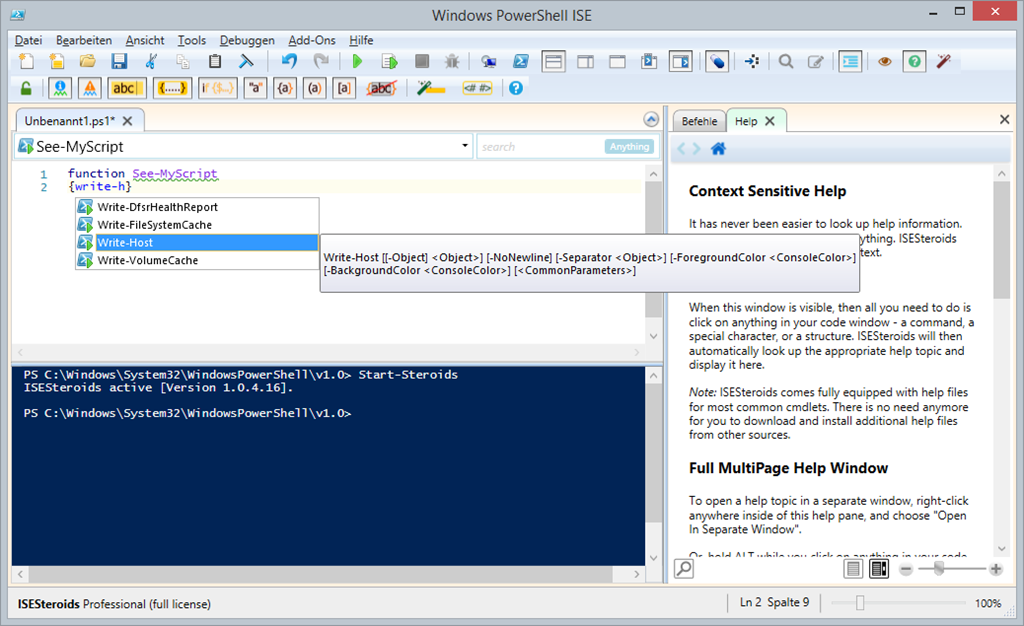Screen dimensions: 1024x626
Task: Click the pencil edit toolbar icon
Action: coord(816,61)
